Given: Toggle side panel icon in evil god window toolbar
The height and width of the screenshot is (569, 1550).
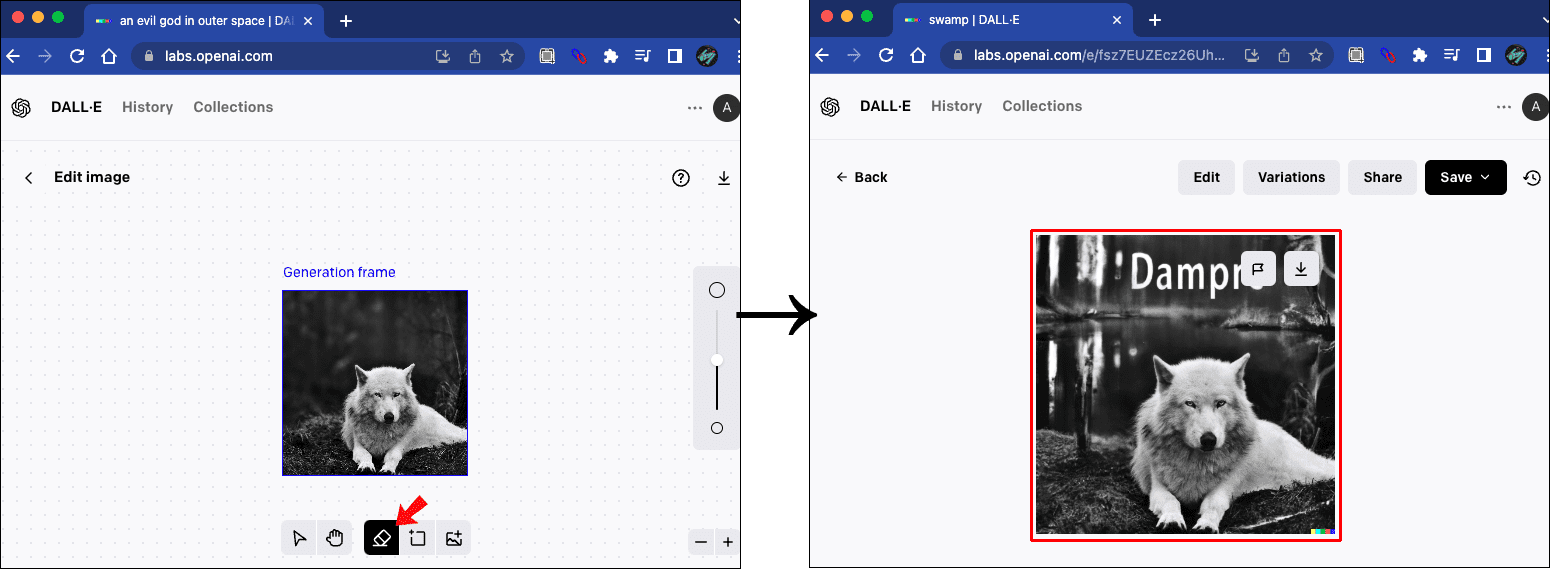Looking at the screenshot, I should pyautogui.click(x=675, y=56).
